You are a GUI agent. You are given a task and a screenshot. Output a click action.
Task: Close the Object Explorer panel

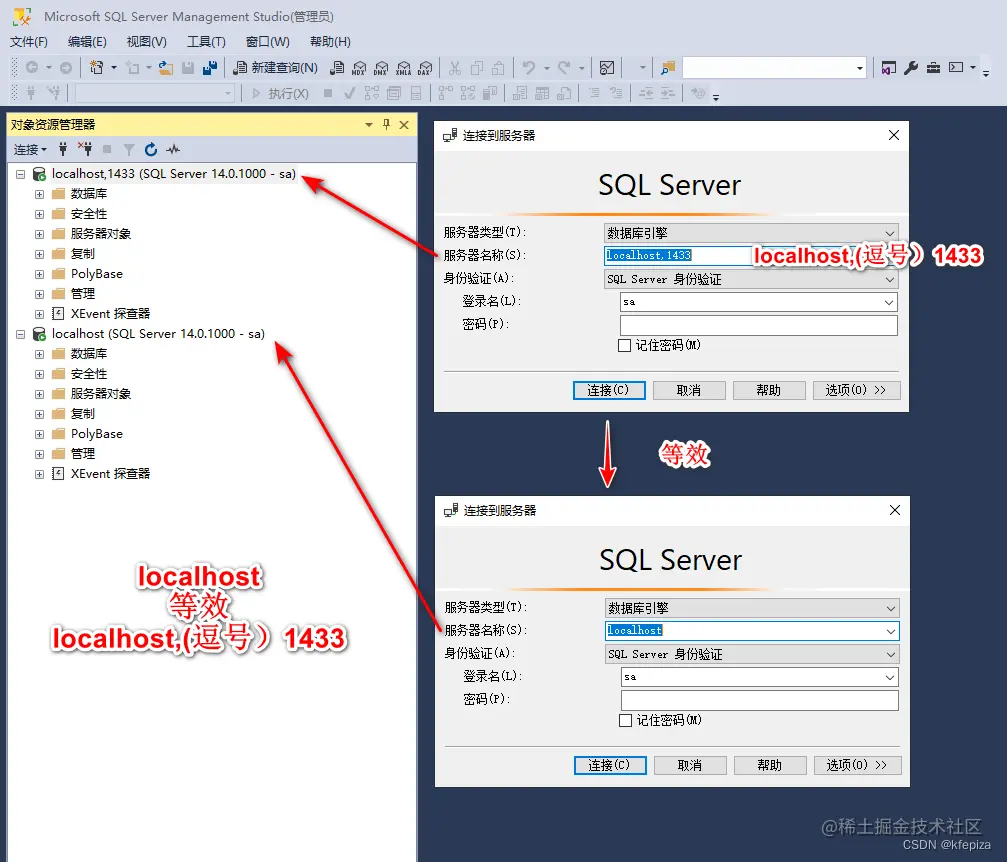tap(404, 125)
